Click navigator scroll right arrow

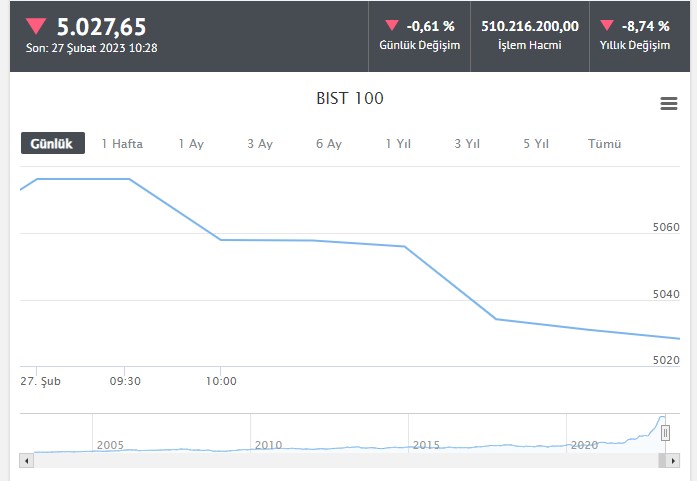[673, 461]
